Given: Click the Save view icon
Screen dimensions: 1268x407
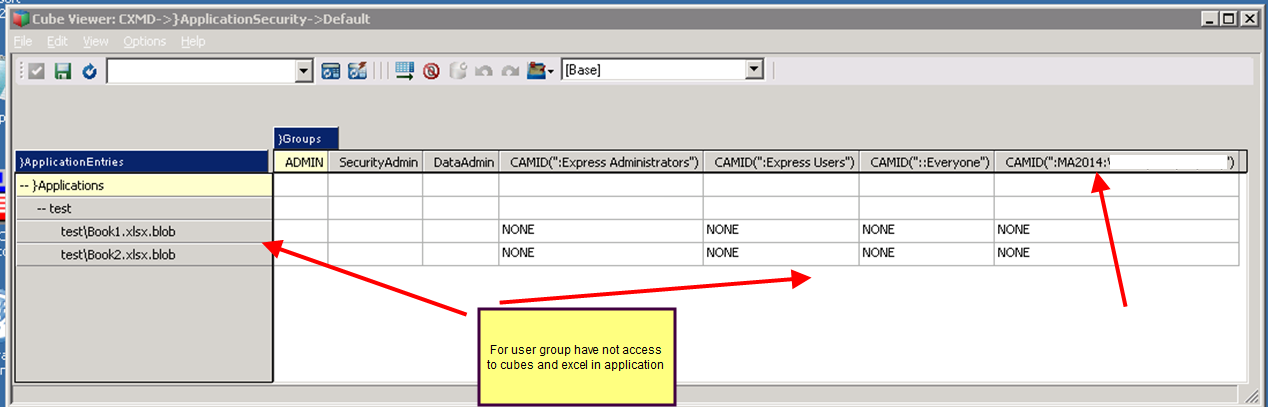Looking at the screenshot, I should pos(63,71).
